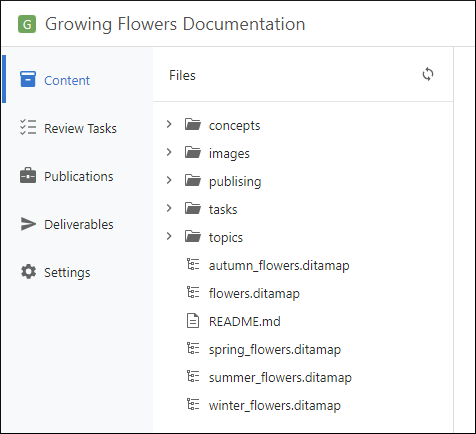Click the green G project logo
The height and width of the screenshot is (434, 476).
[27, 24]
